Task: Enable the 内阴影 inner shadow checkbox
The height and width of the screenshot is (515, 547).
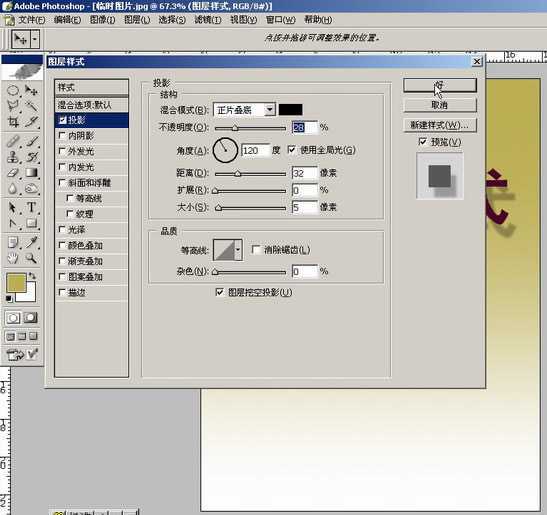Action: point(62,135)
